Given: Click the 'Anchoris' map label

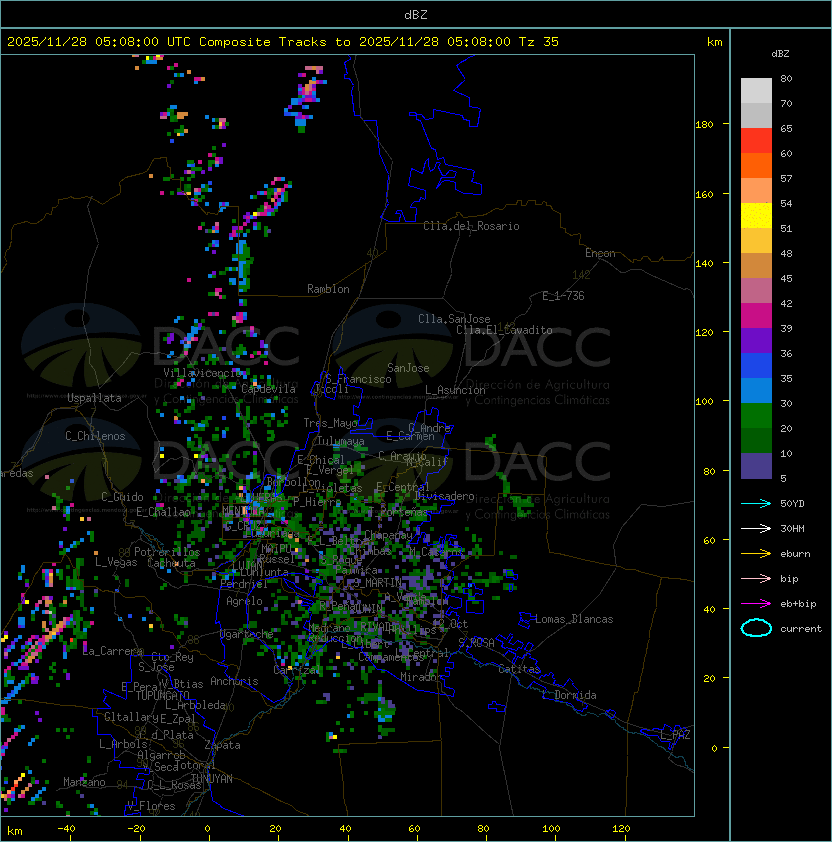Looking at the screenshot, I should click(234, 681).
